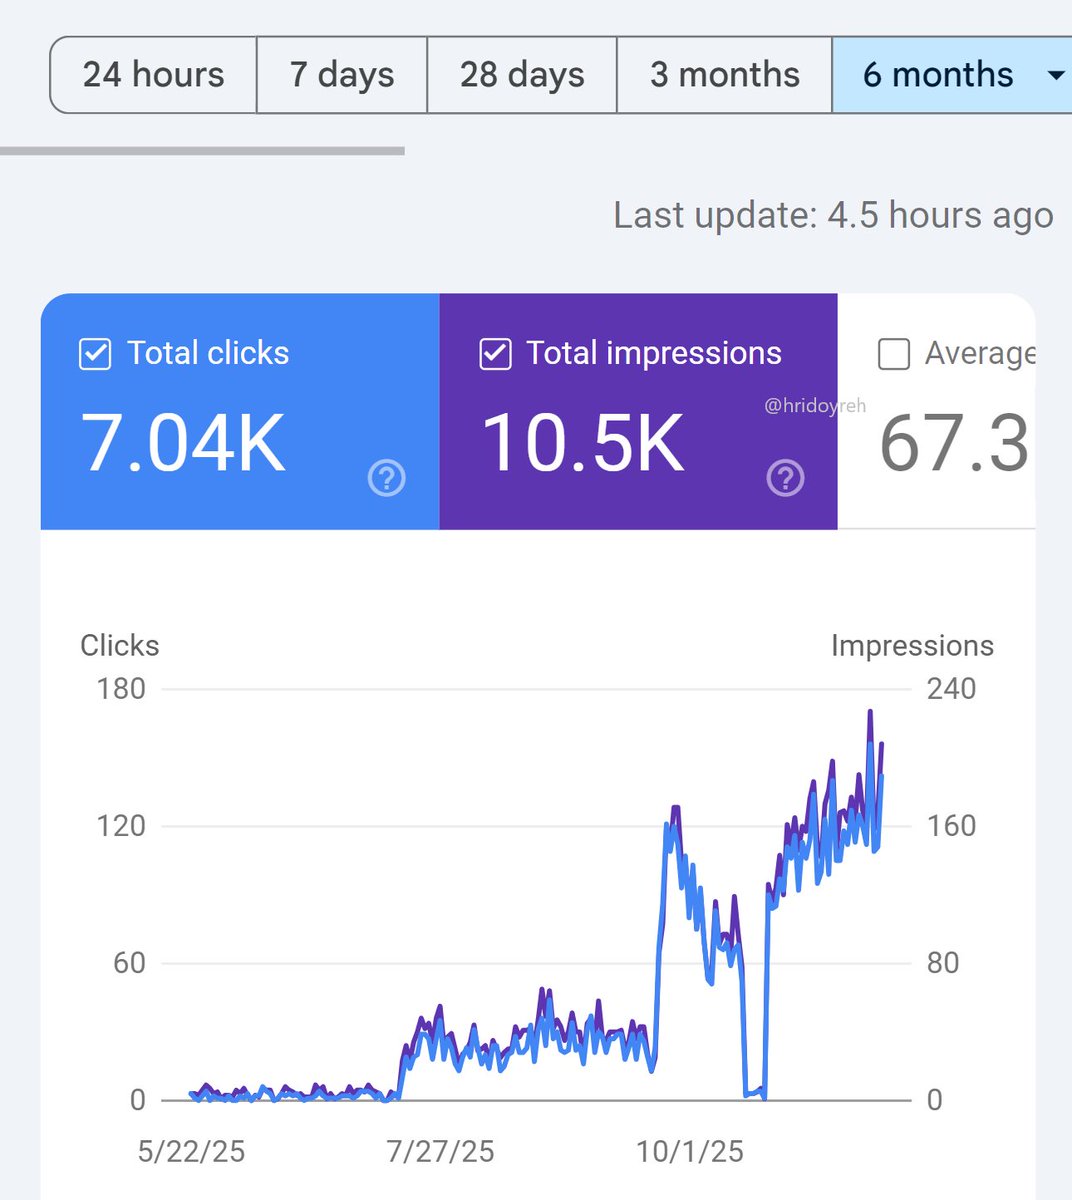Click the 180 clicks axis value
This screenshot has height=1200, width=1072.
tap(121, 689)
